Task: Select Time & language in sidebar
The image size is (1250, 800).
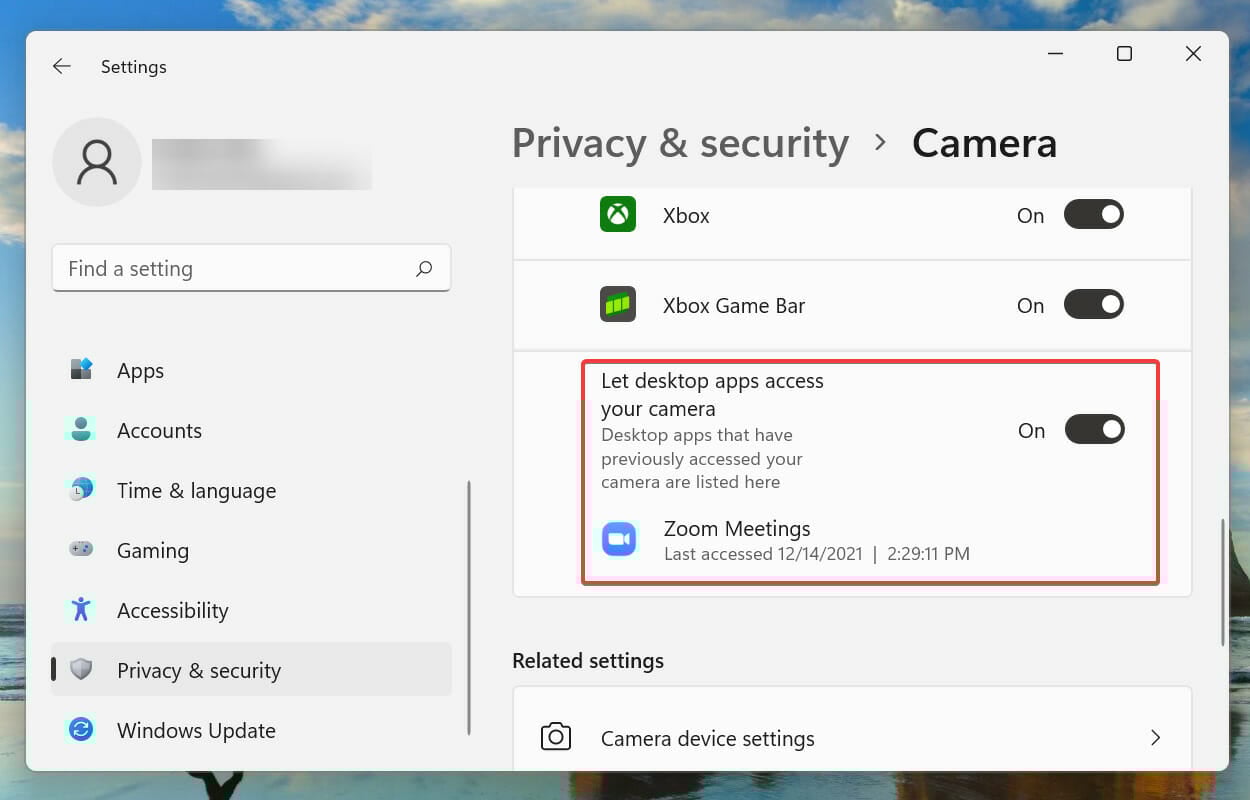Action: (196, 491)
